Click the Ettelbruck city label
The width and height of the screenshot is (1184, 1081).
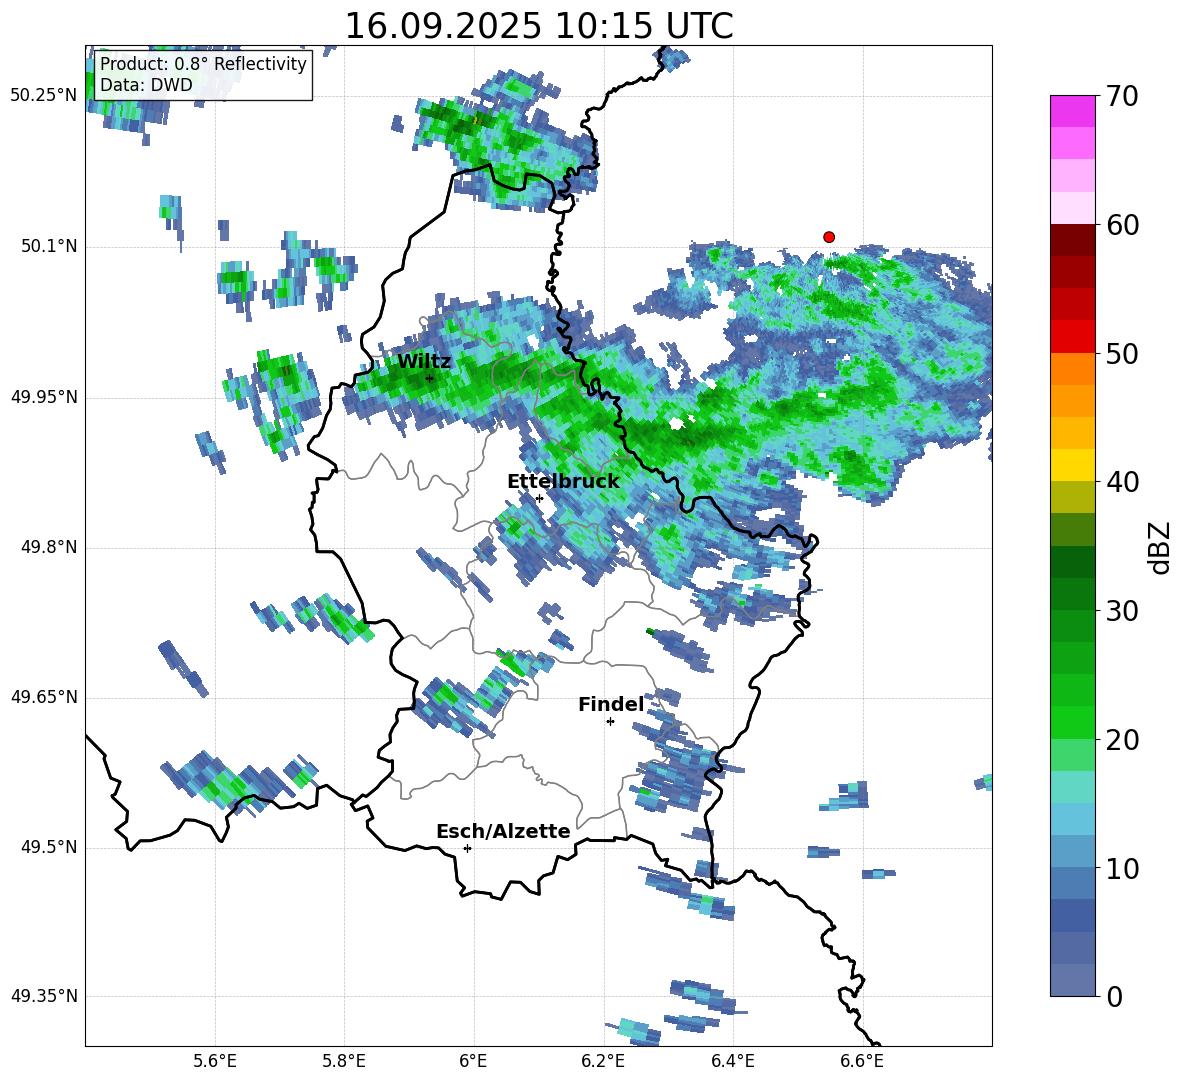[563, 482]
